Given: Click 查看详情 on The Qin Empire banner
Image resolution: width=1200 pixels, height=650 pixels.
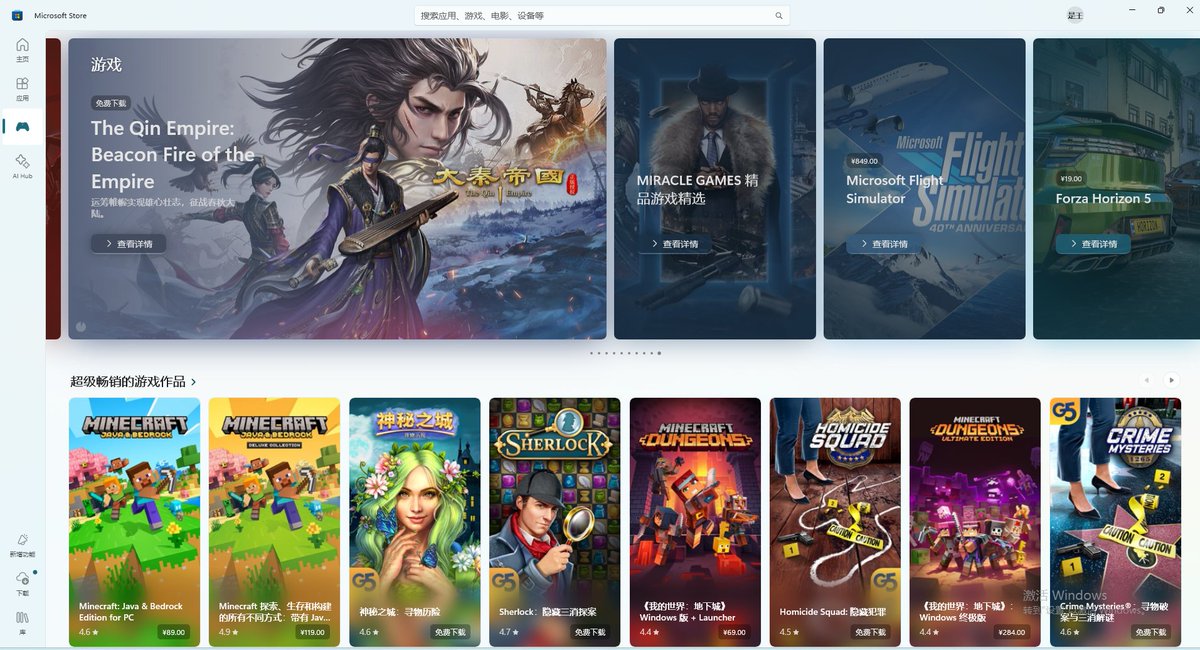Looking at the screenshot, I should coord(127,243).
